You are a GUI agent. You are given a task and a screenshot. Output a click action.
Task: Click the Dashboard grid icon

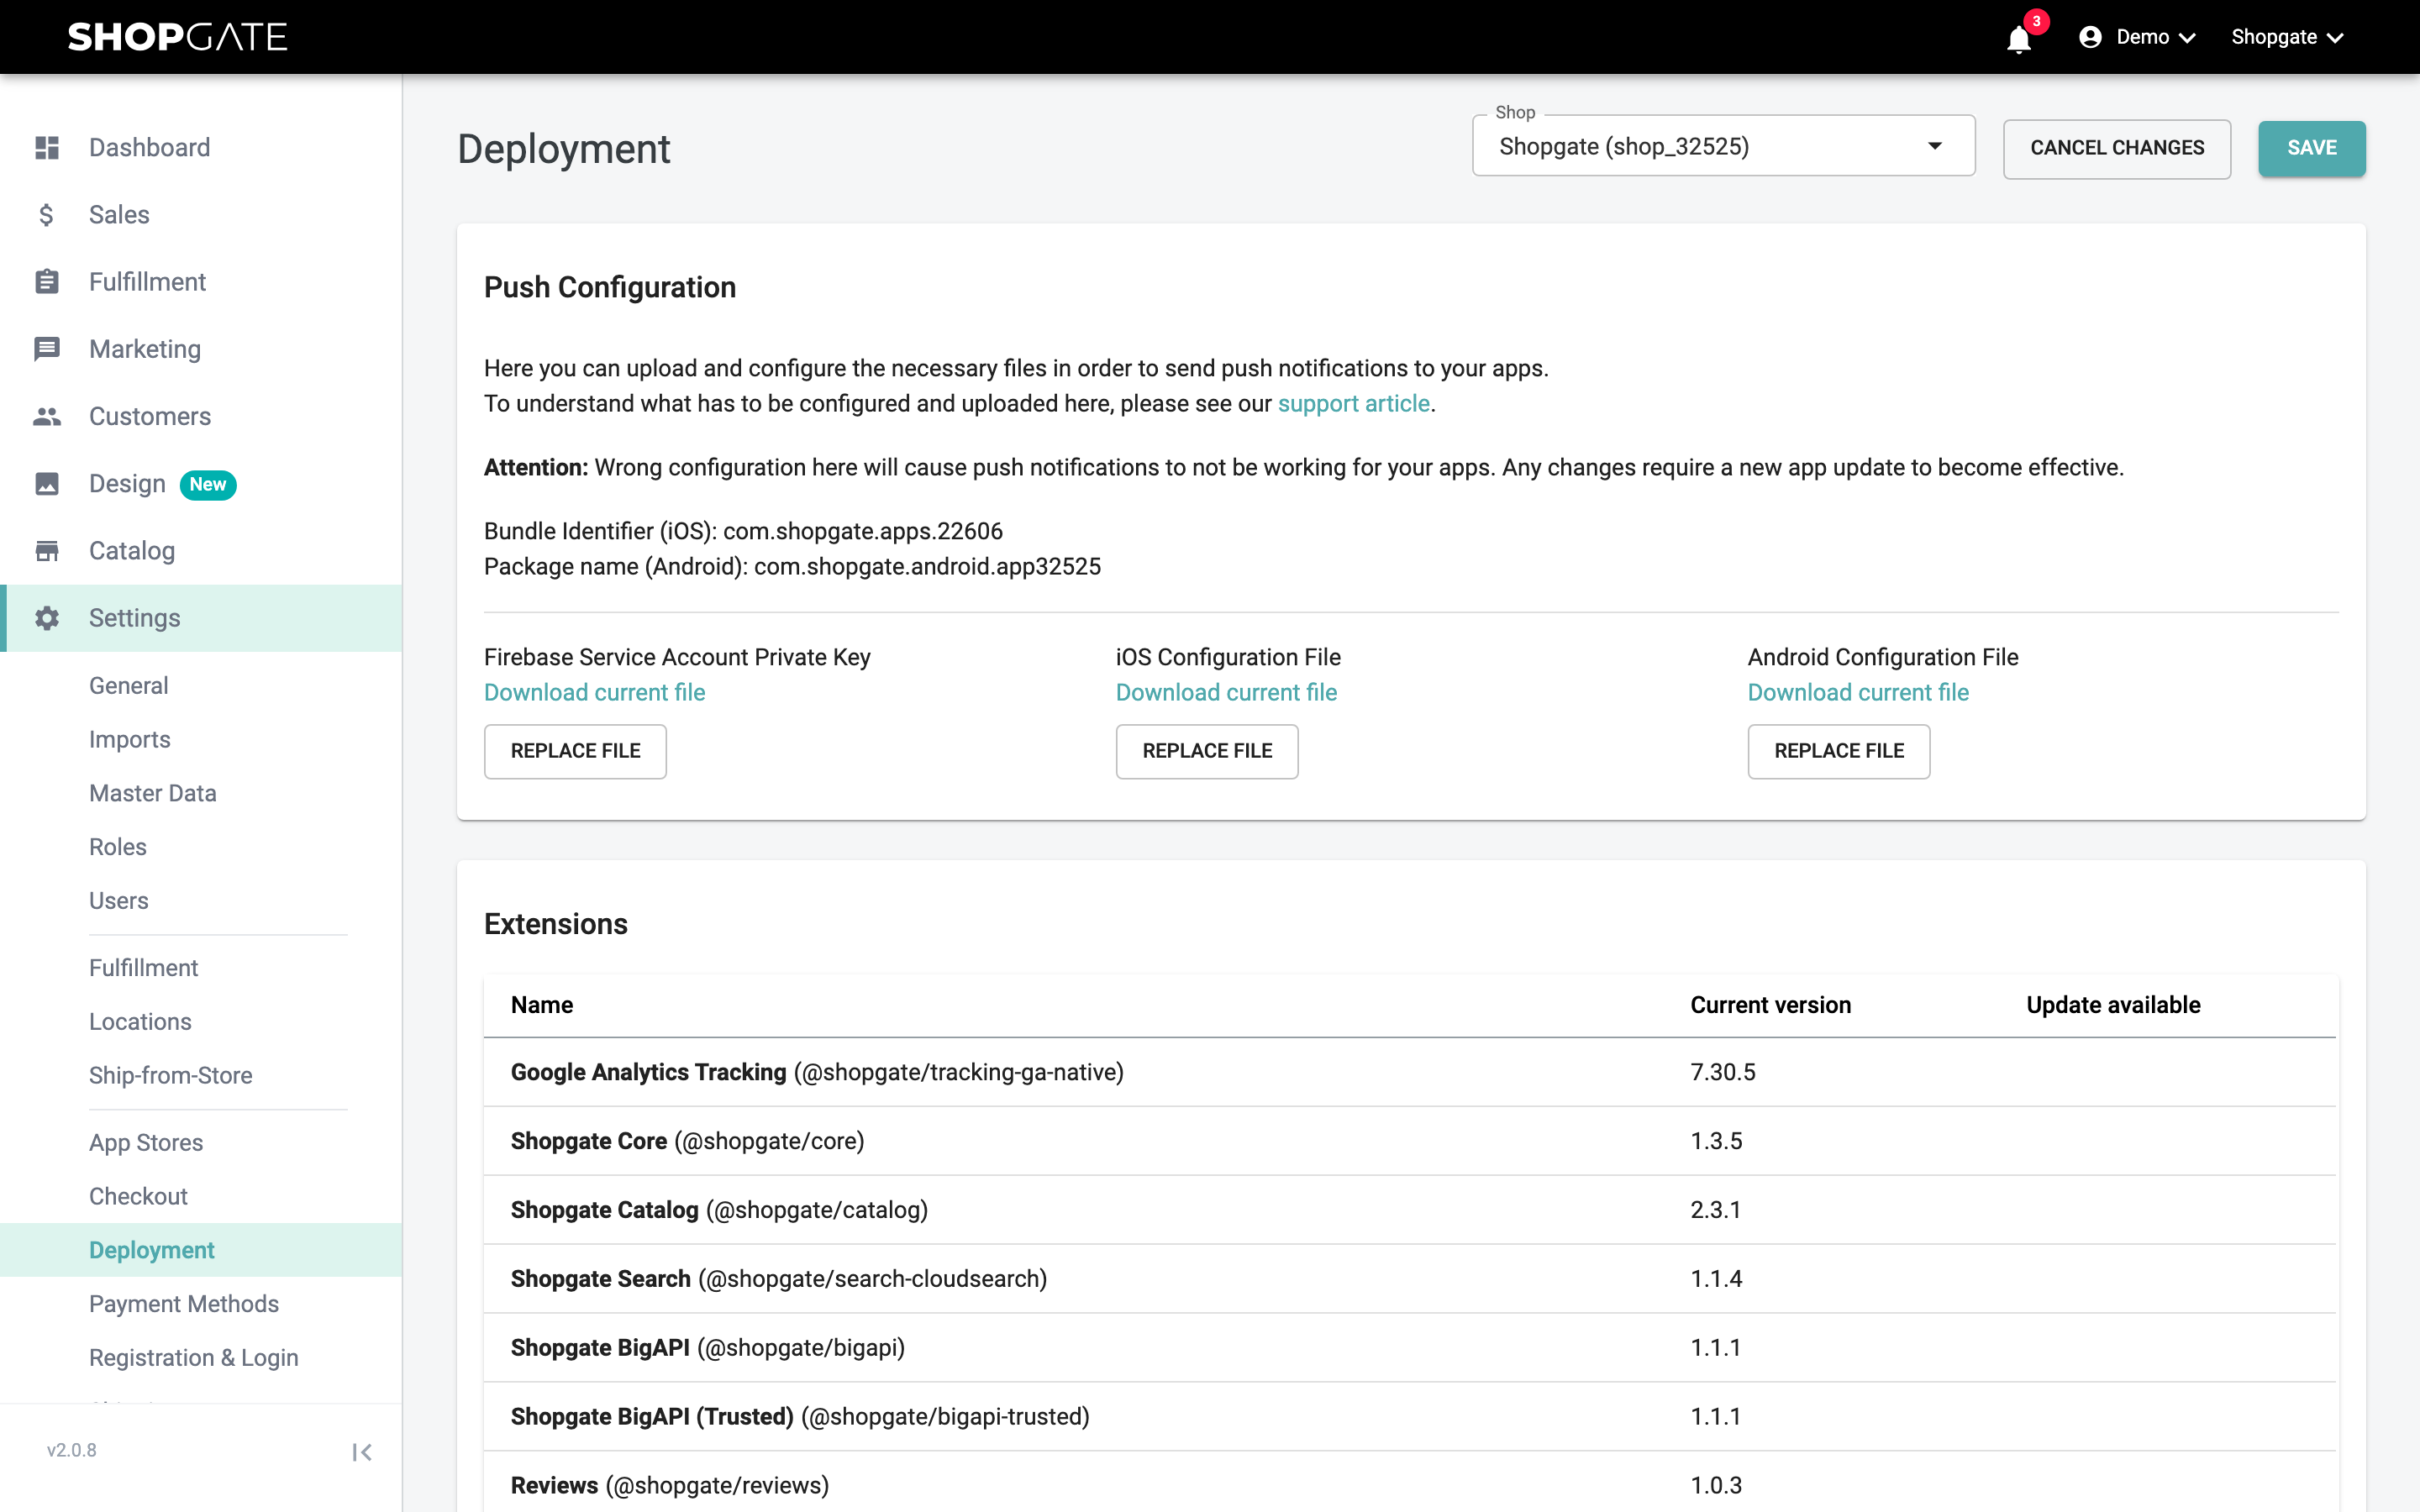47,147
